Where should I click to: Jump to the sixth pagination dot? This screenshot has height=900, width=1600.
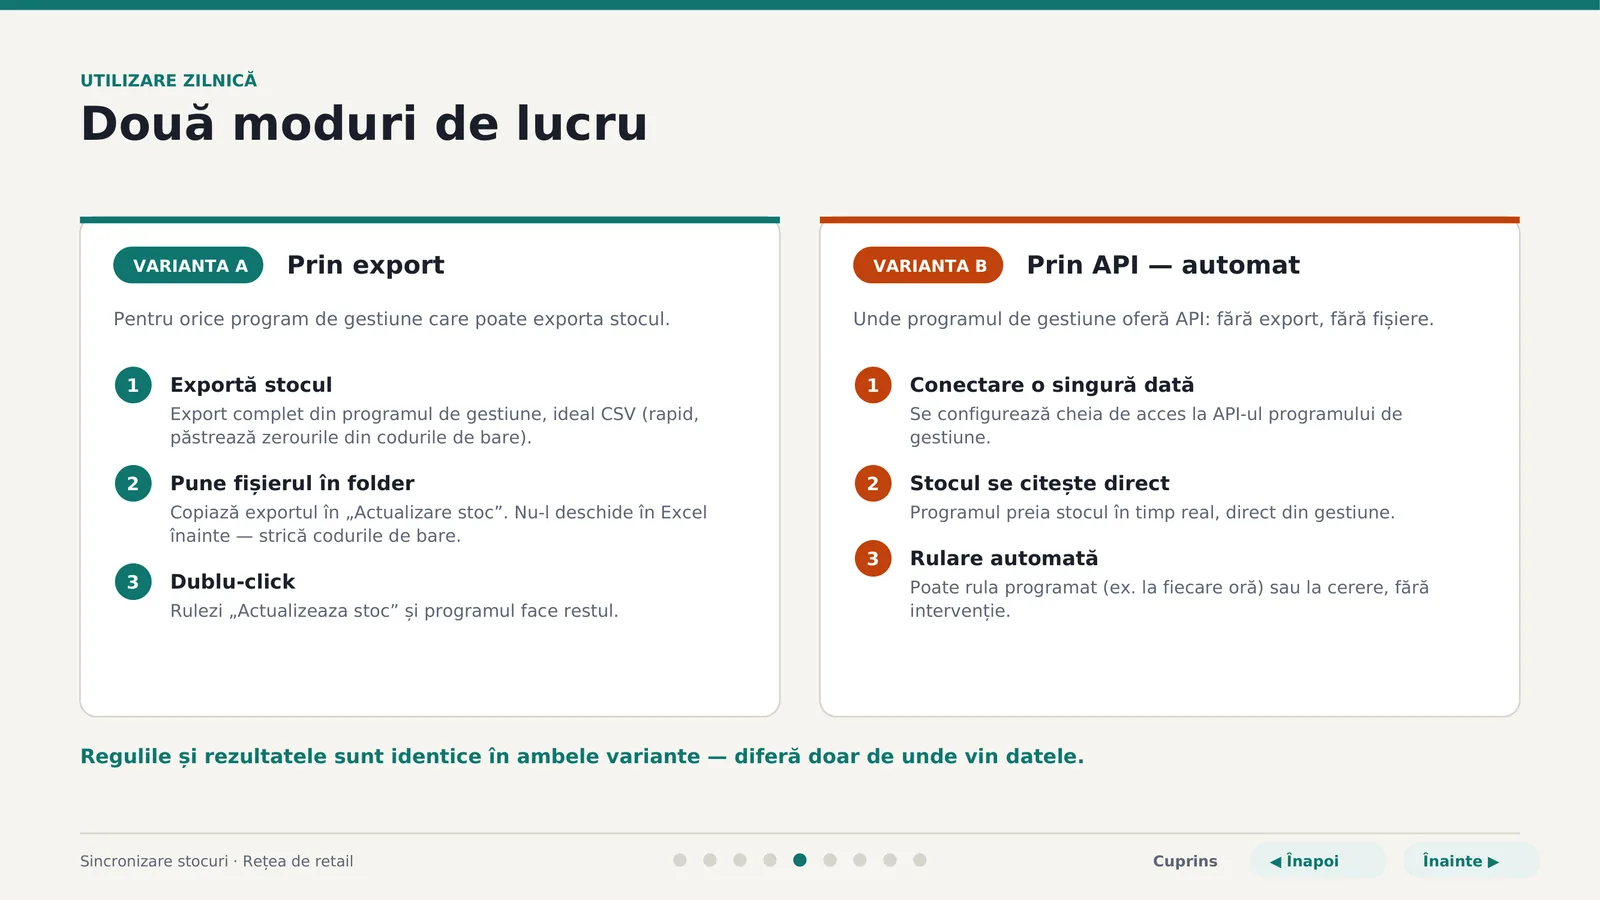click(830, 860)
